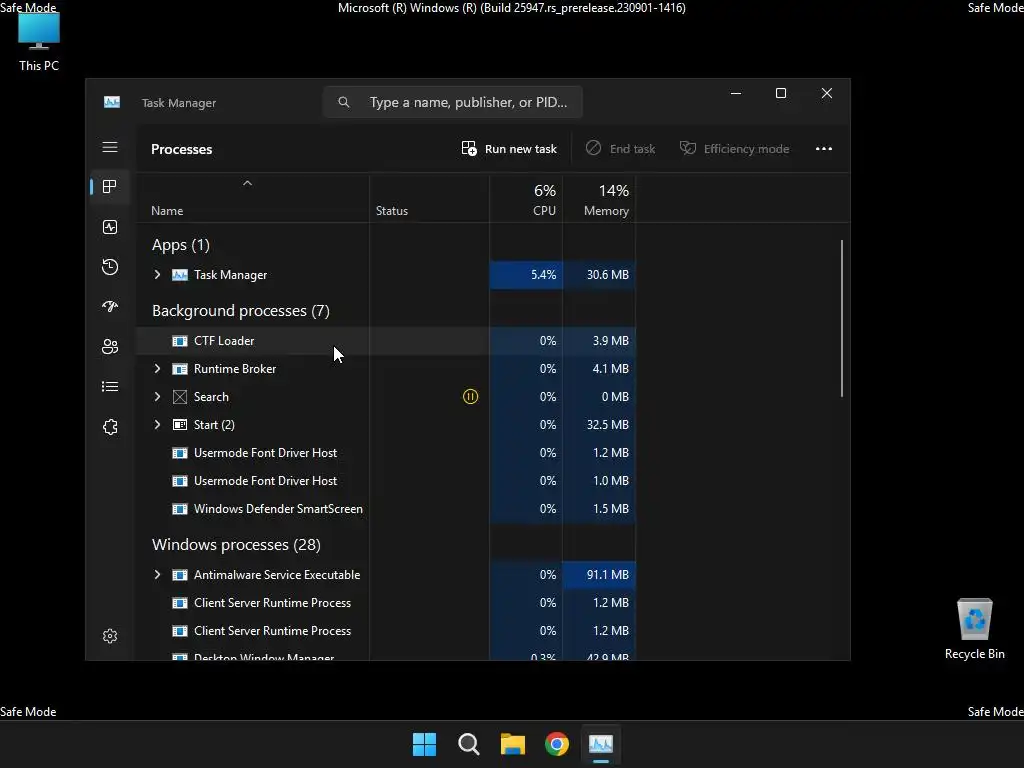Expand the Runtime Broker process
Screen dimensions: 1024x768
pos(157,368)
